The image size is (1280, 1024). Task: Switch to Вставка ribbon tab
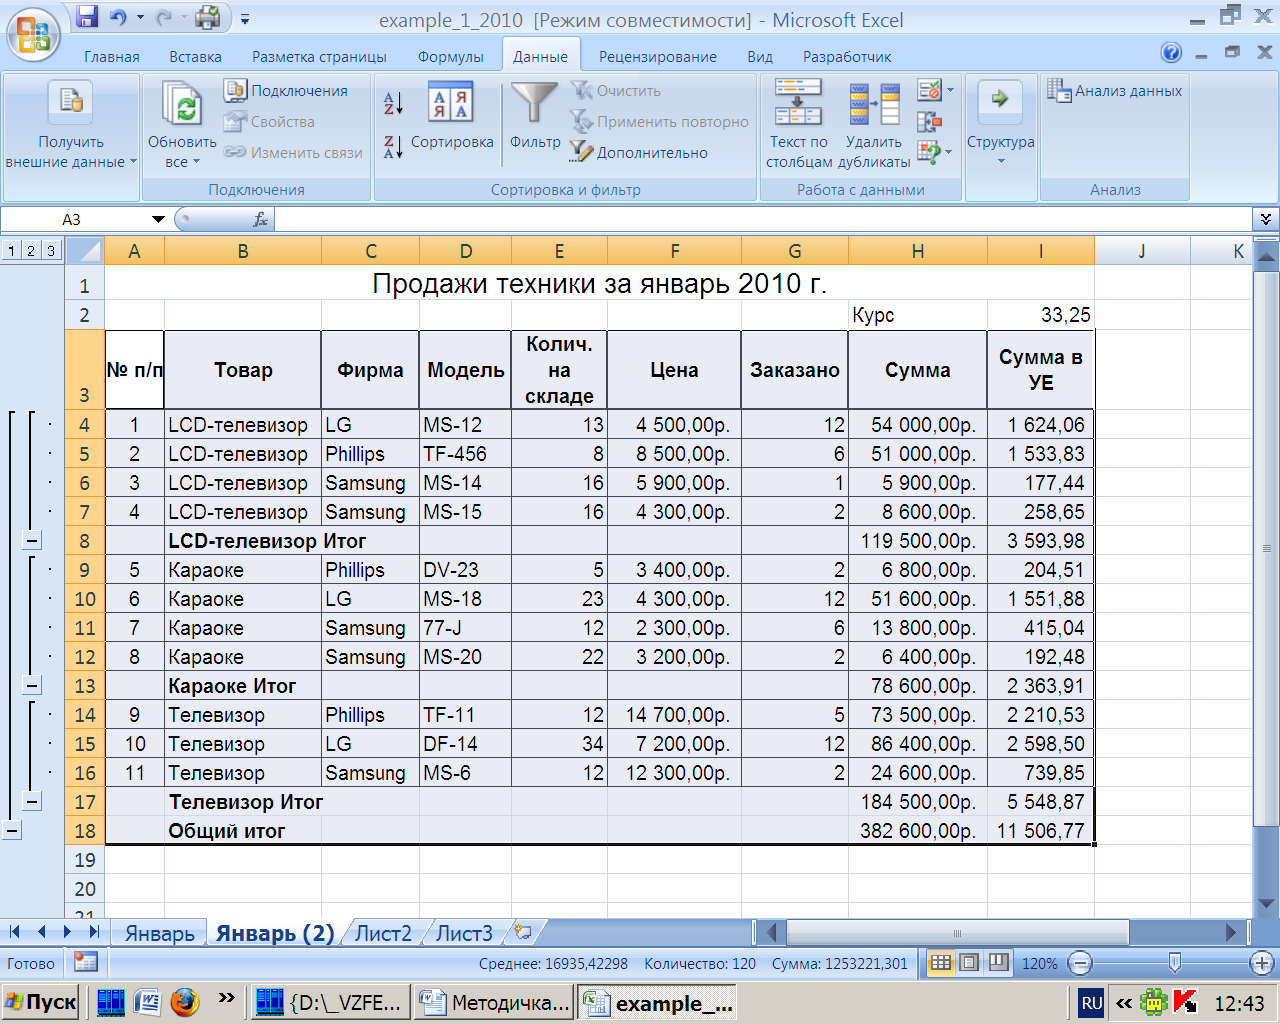(195, 57)
